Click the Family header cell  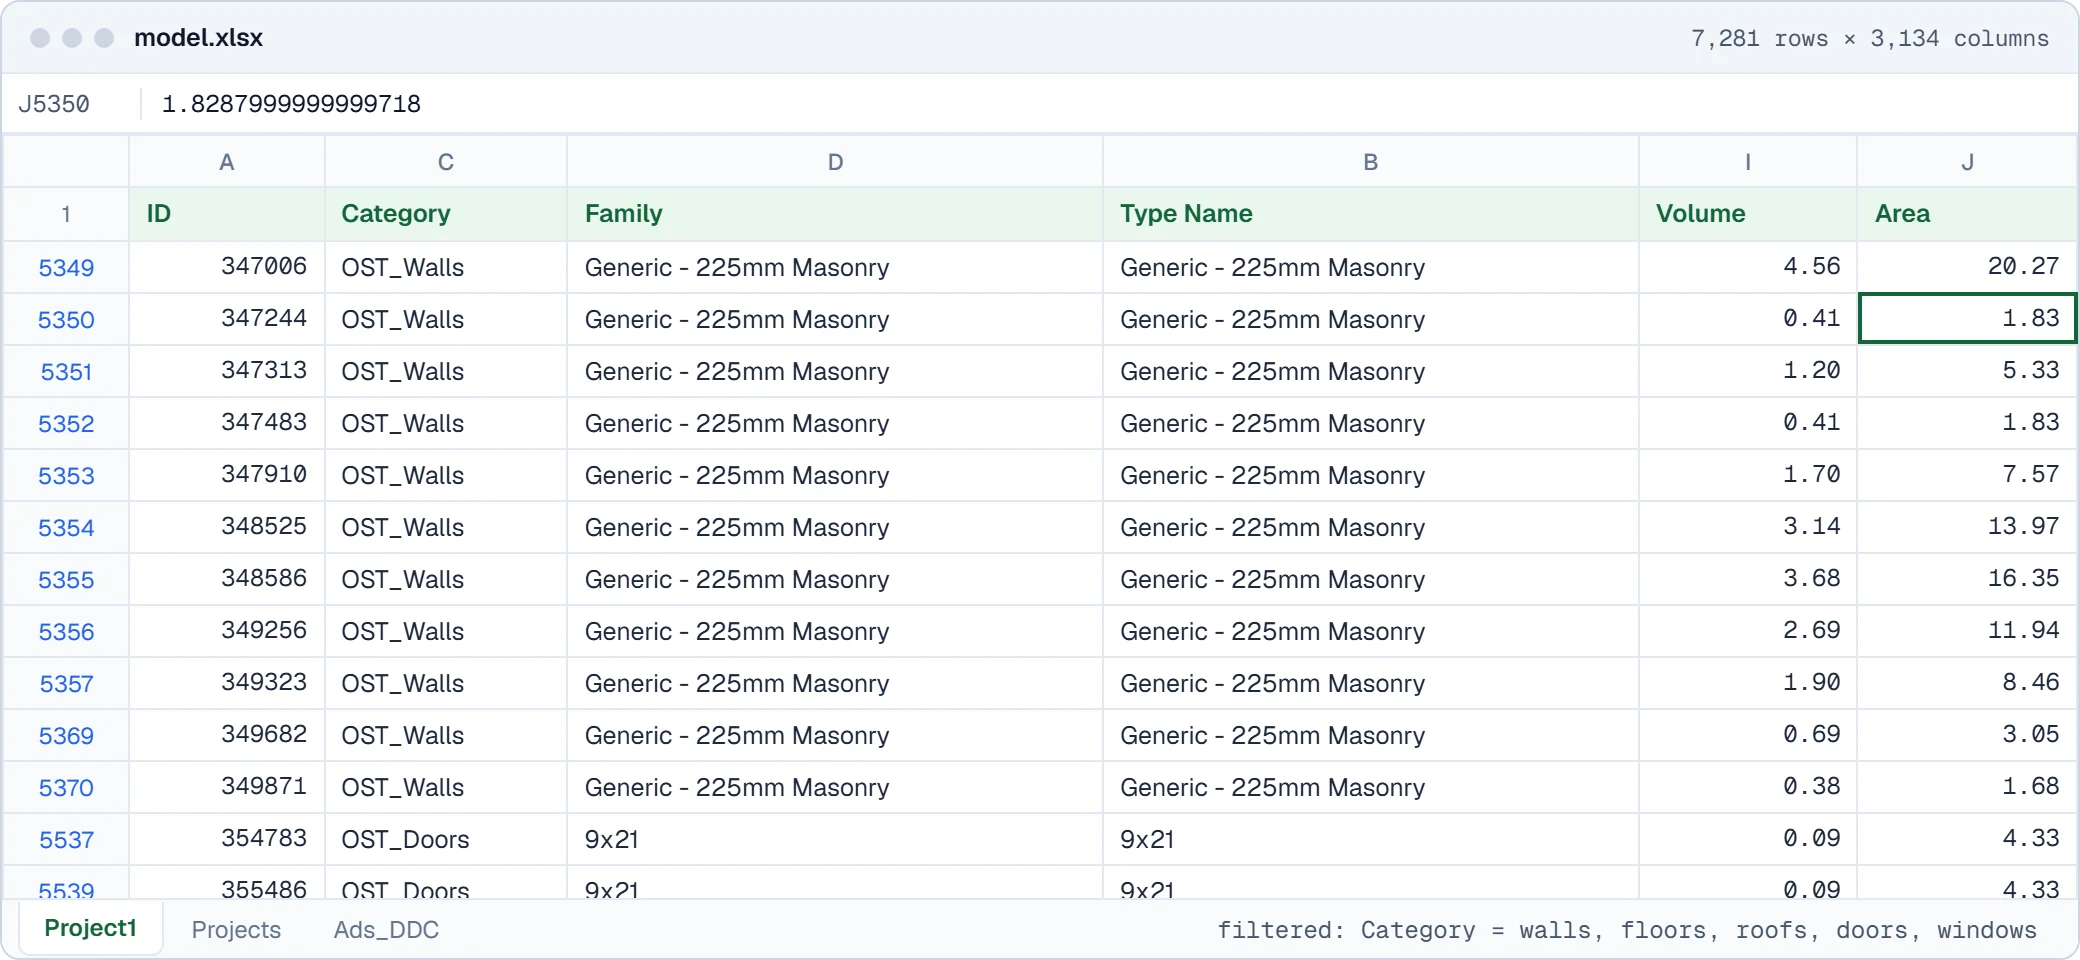pyautogui.click(x=835, y=214)
